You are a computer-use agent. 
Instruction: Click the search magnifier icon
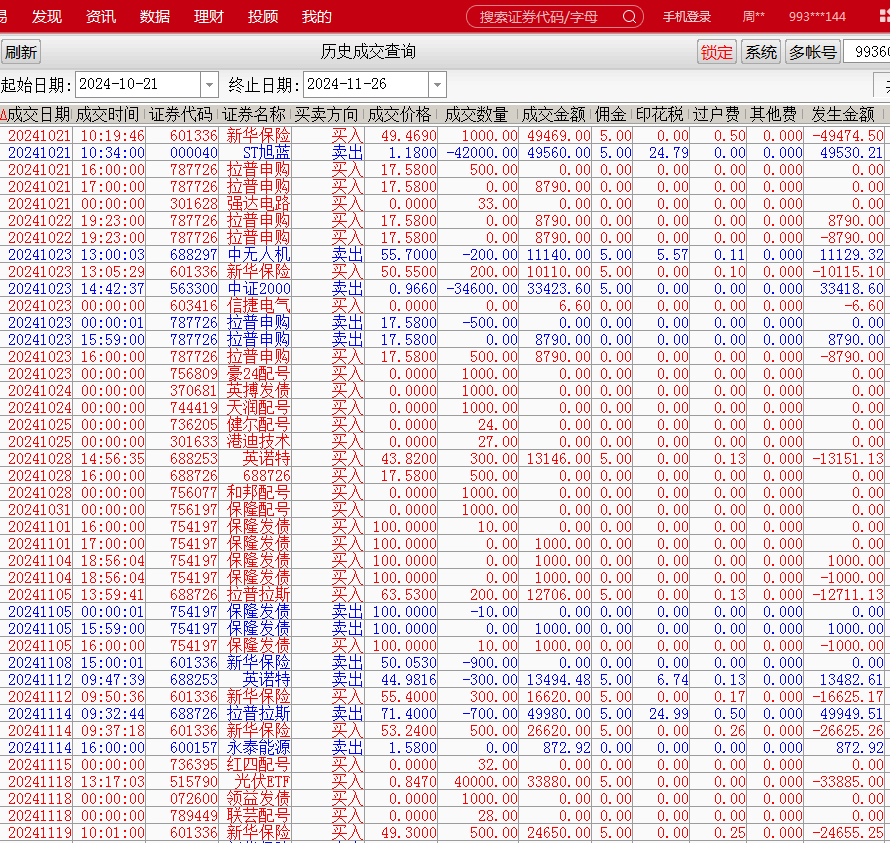click(x=629, y=17)
